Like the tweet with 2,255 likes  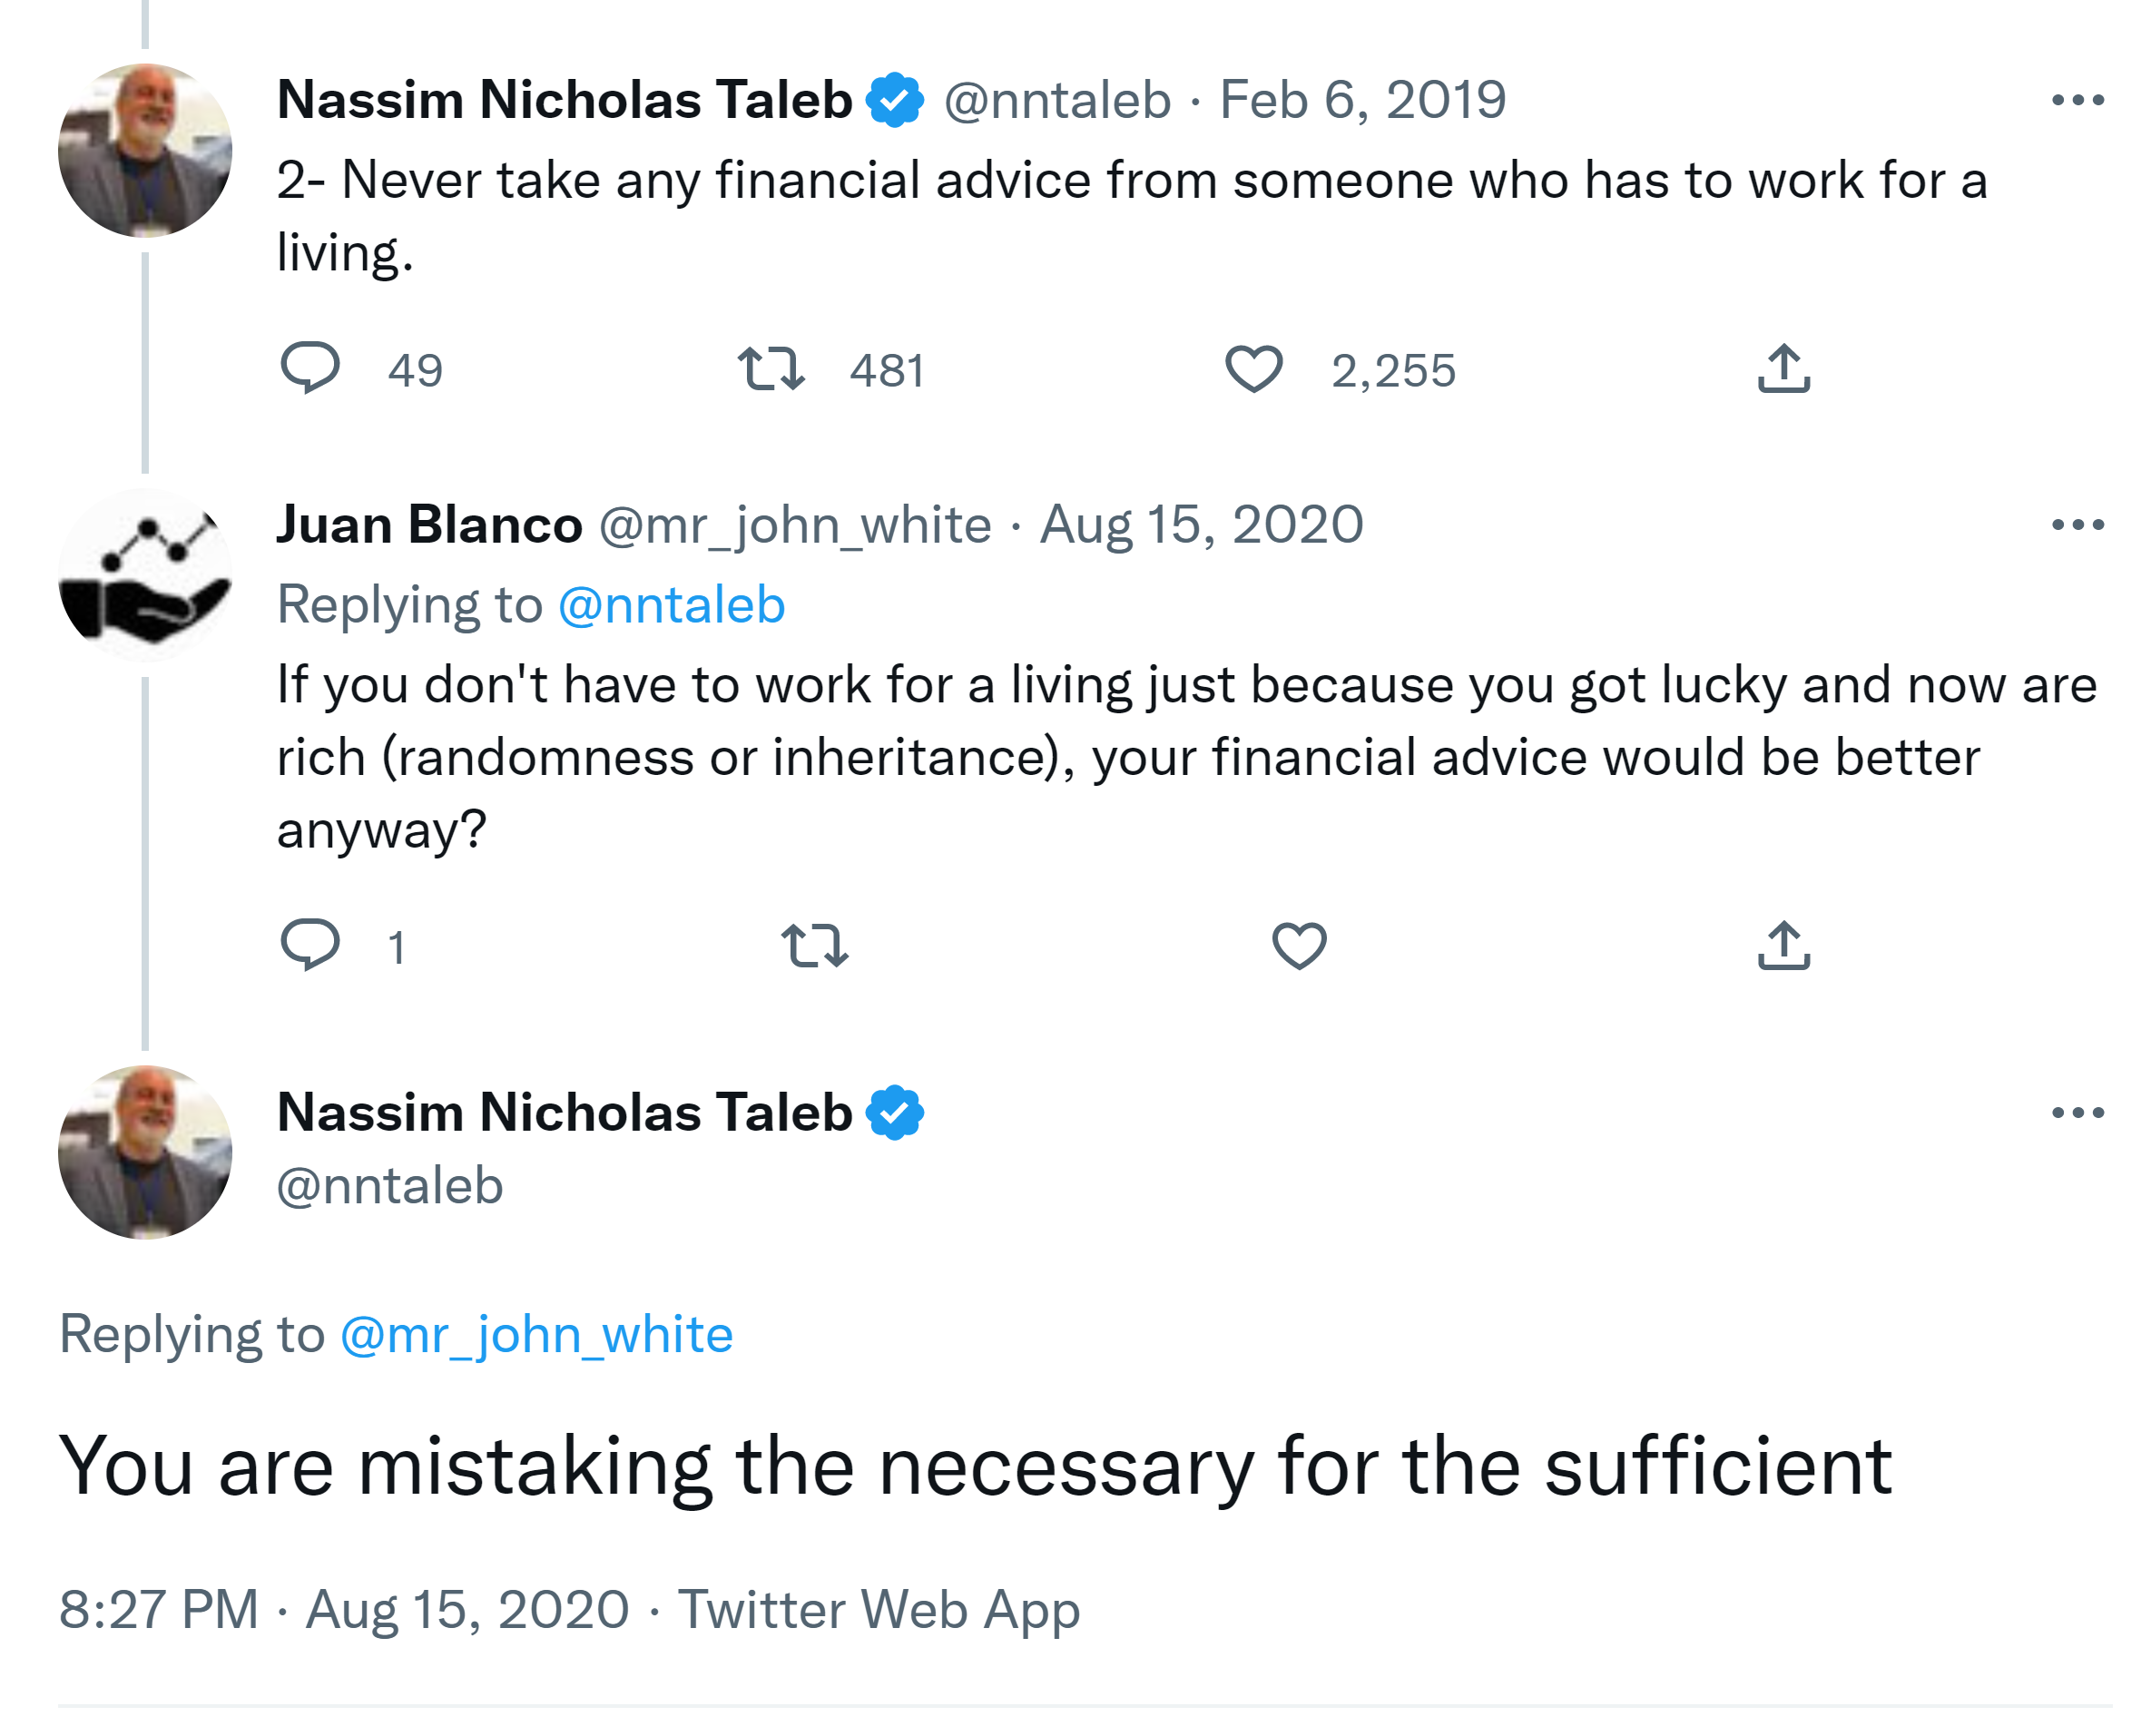[1254, 368]
